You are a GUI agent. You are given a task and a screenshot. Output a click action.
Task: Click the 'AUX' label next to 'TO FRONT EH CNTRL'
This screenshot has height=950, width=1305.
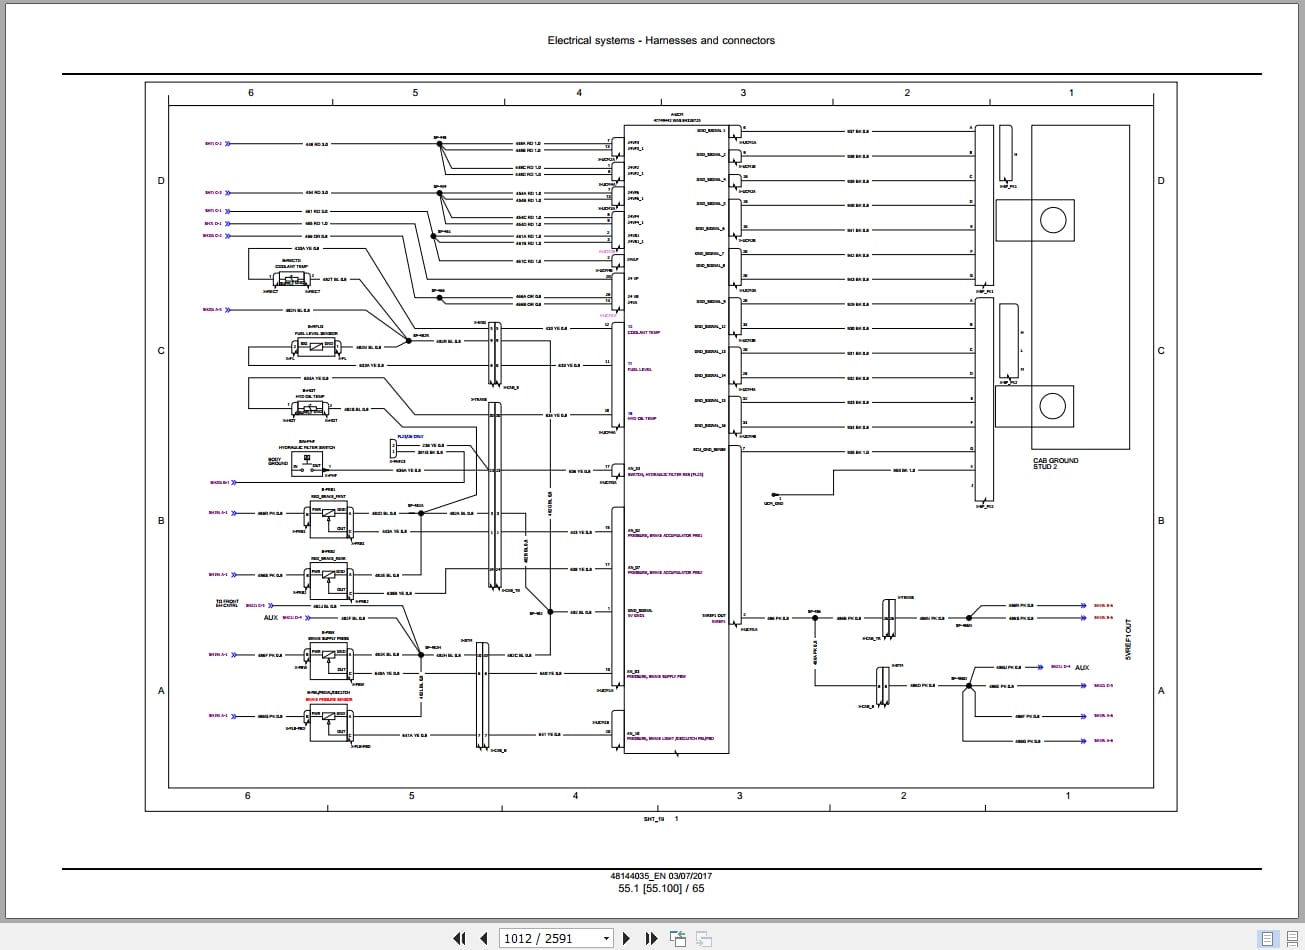(270, 618)
